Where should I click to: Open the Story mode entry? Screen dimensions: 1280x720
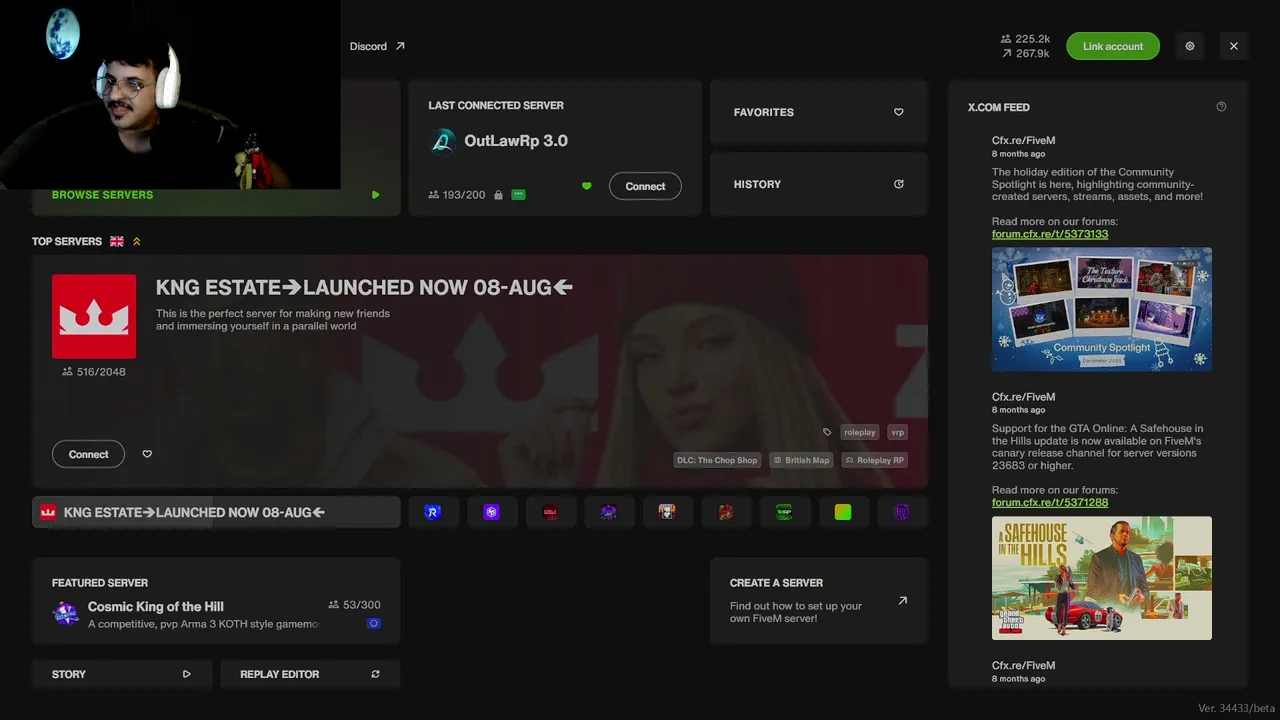click(122, 674)
